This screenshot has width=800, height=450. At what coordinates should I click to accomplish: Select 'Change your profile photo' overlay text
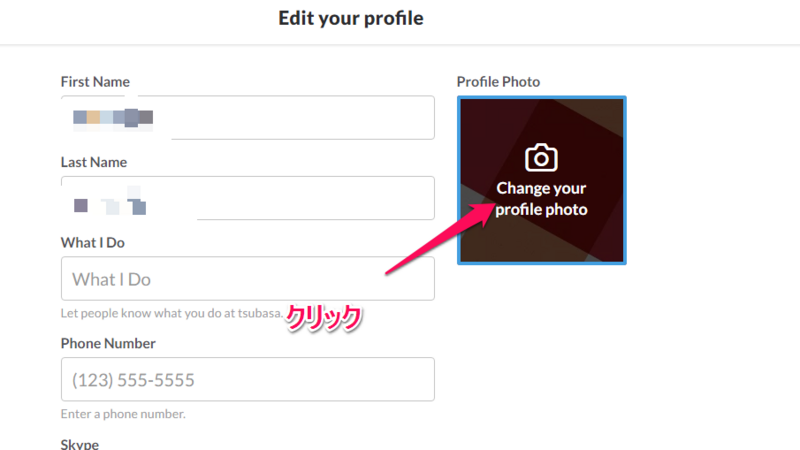(x=541, y=198)
